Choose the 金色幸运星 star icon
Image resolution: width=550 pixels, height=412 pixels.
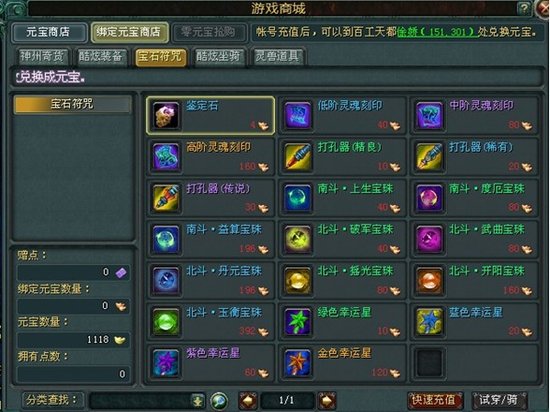(x=297, y=363)
